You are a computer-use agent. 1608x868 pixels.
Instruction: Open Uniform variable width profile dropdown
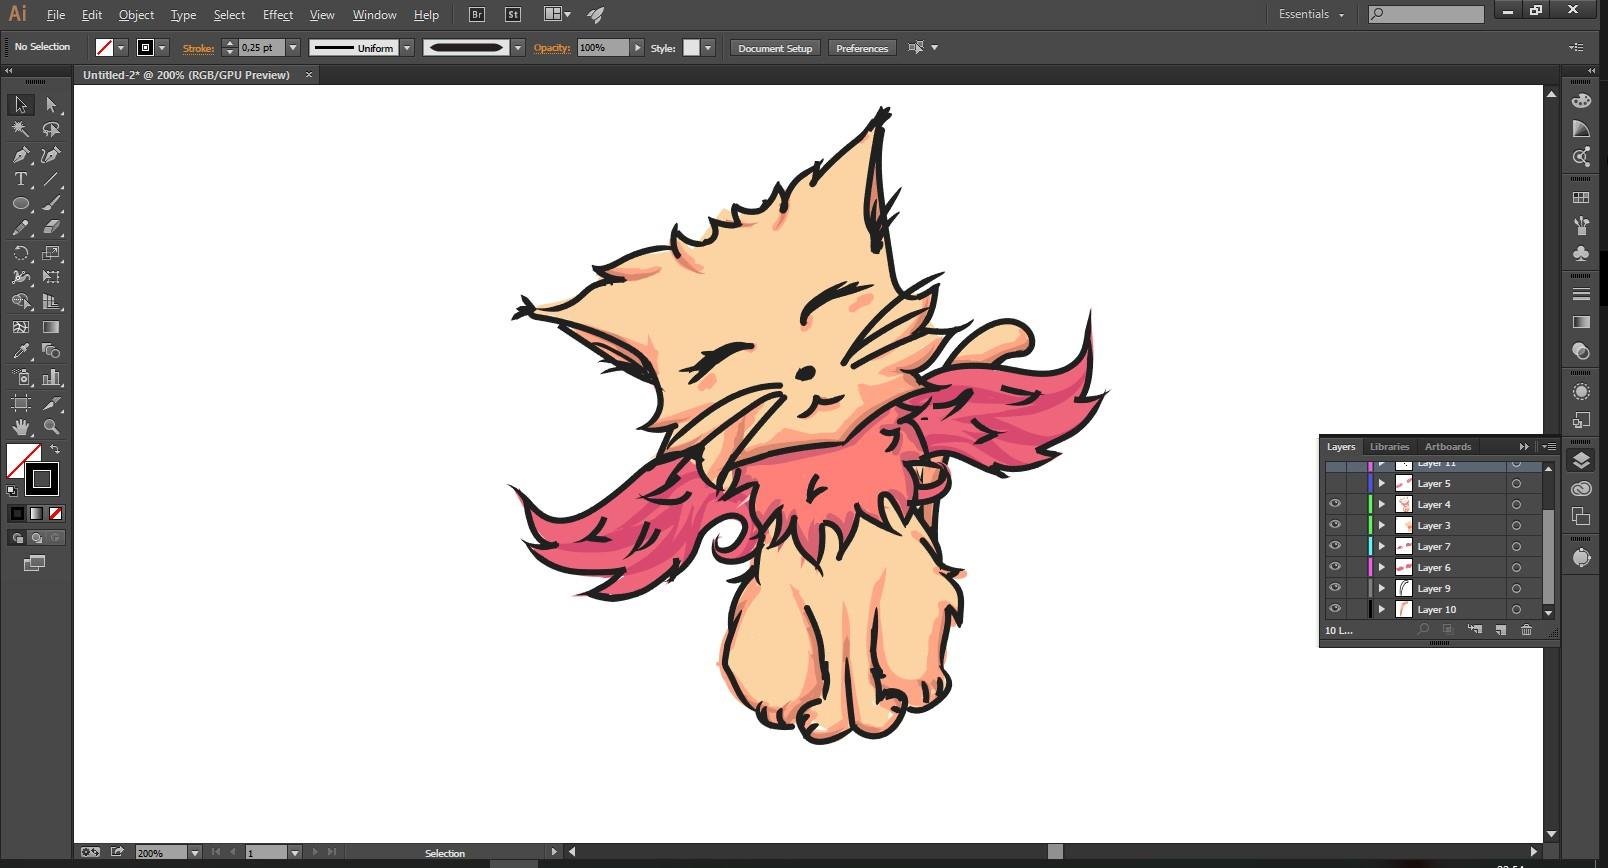click(x=407, y=47)
